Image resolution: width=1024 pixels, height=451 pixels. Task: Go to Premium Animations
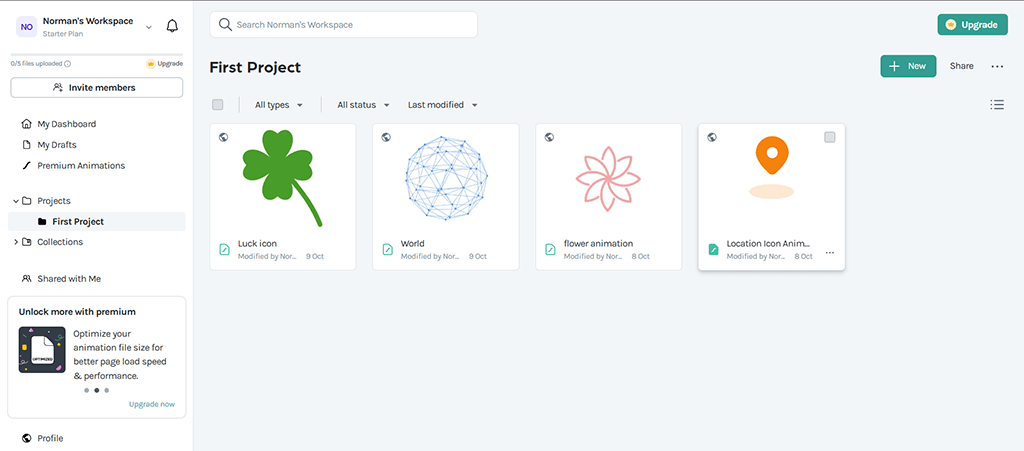[x=80, y=165]
